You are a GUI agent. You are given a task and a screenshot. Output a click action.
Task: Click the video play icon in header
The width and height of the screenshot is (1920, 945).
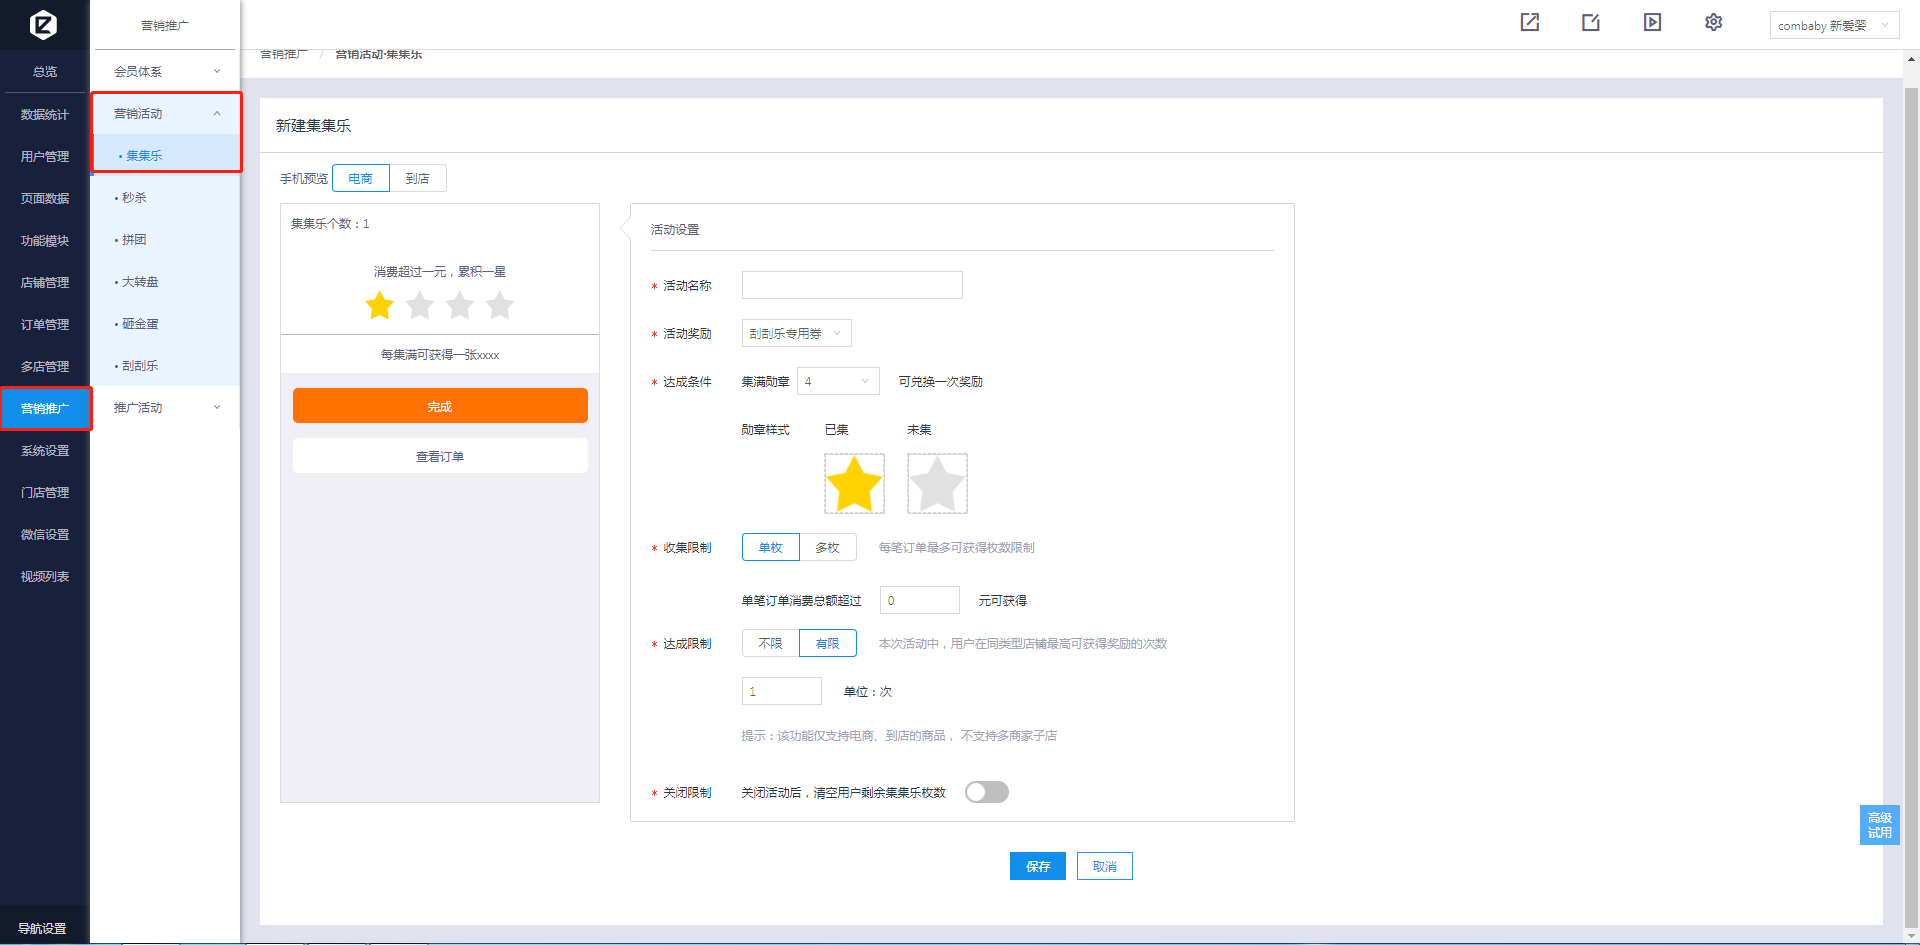[1652, 23]
